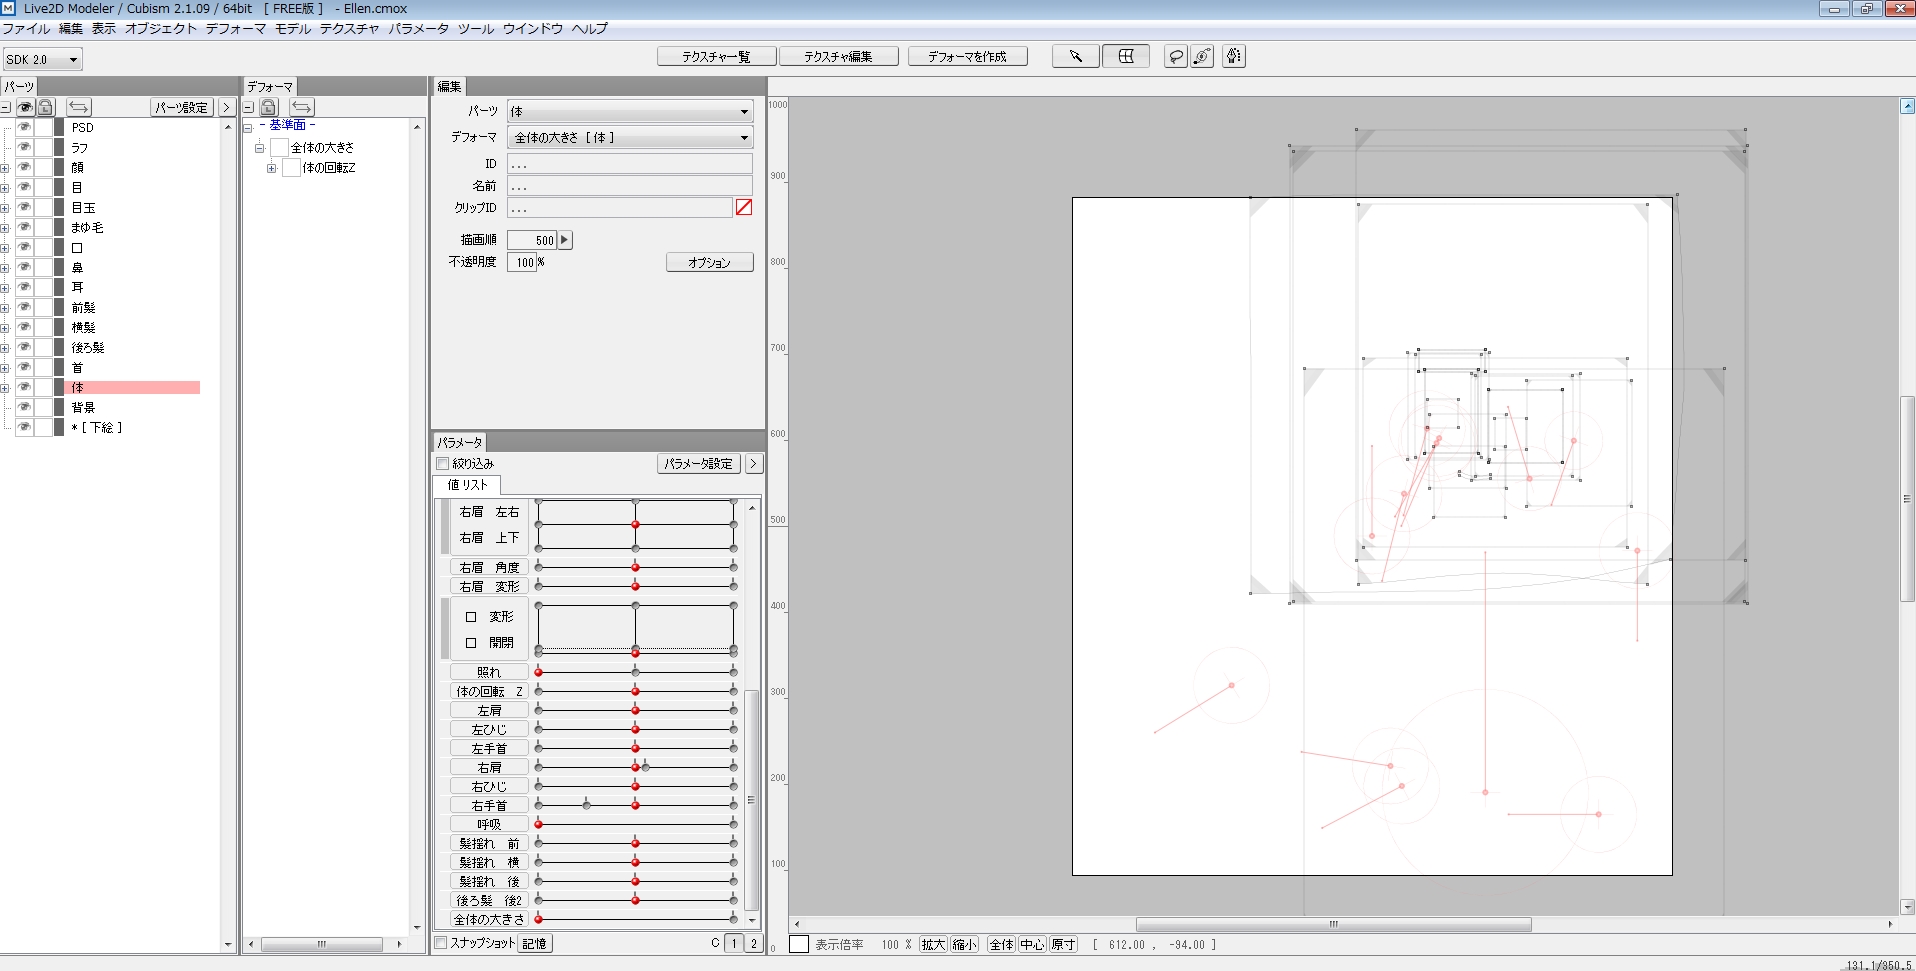Click the 体の回転 Z parameter slider handle
This screenshot has height=971, width=1916.
(x=635, y=691)
